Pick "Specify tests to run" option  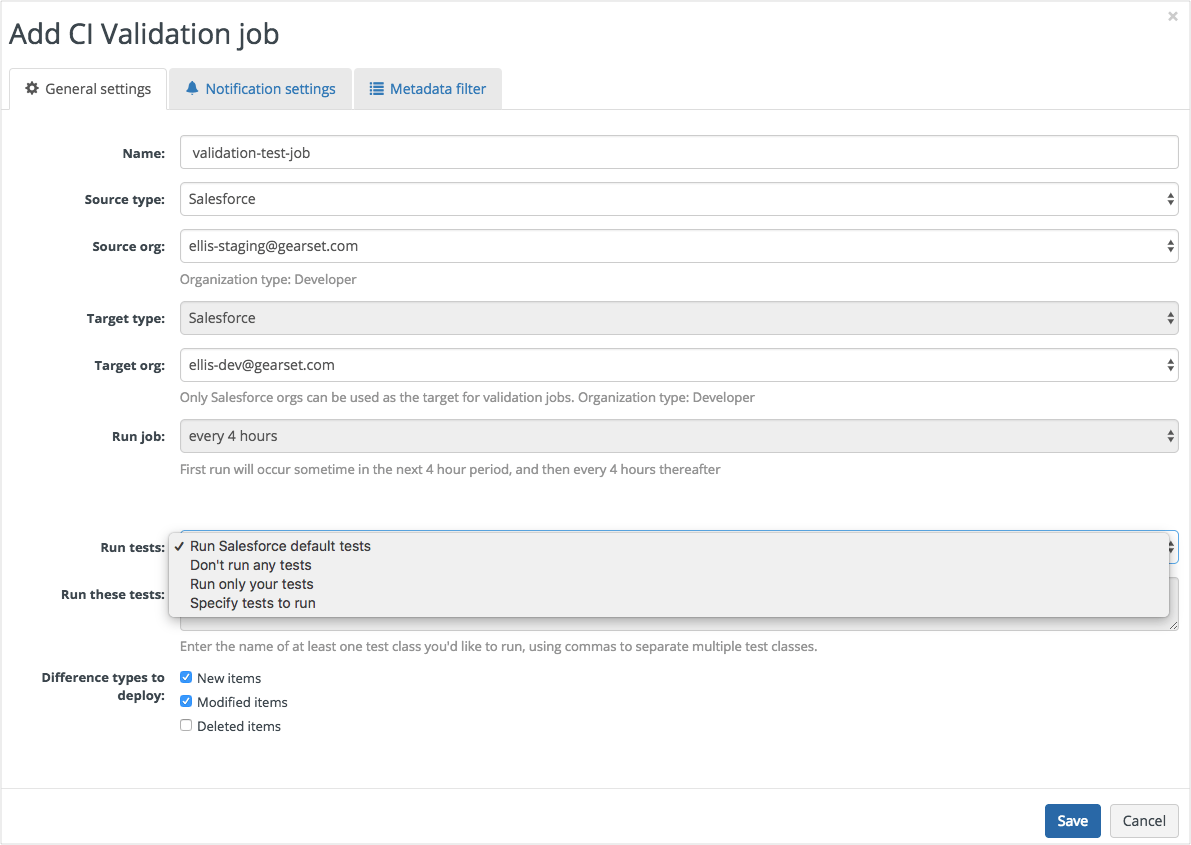[x=253, y=603]
